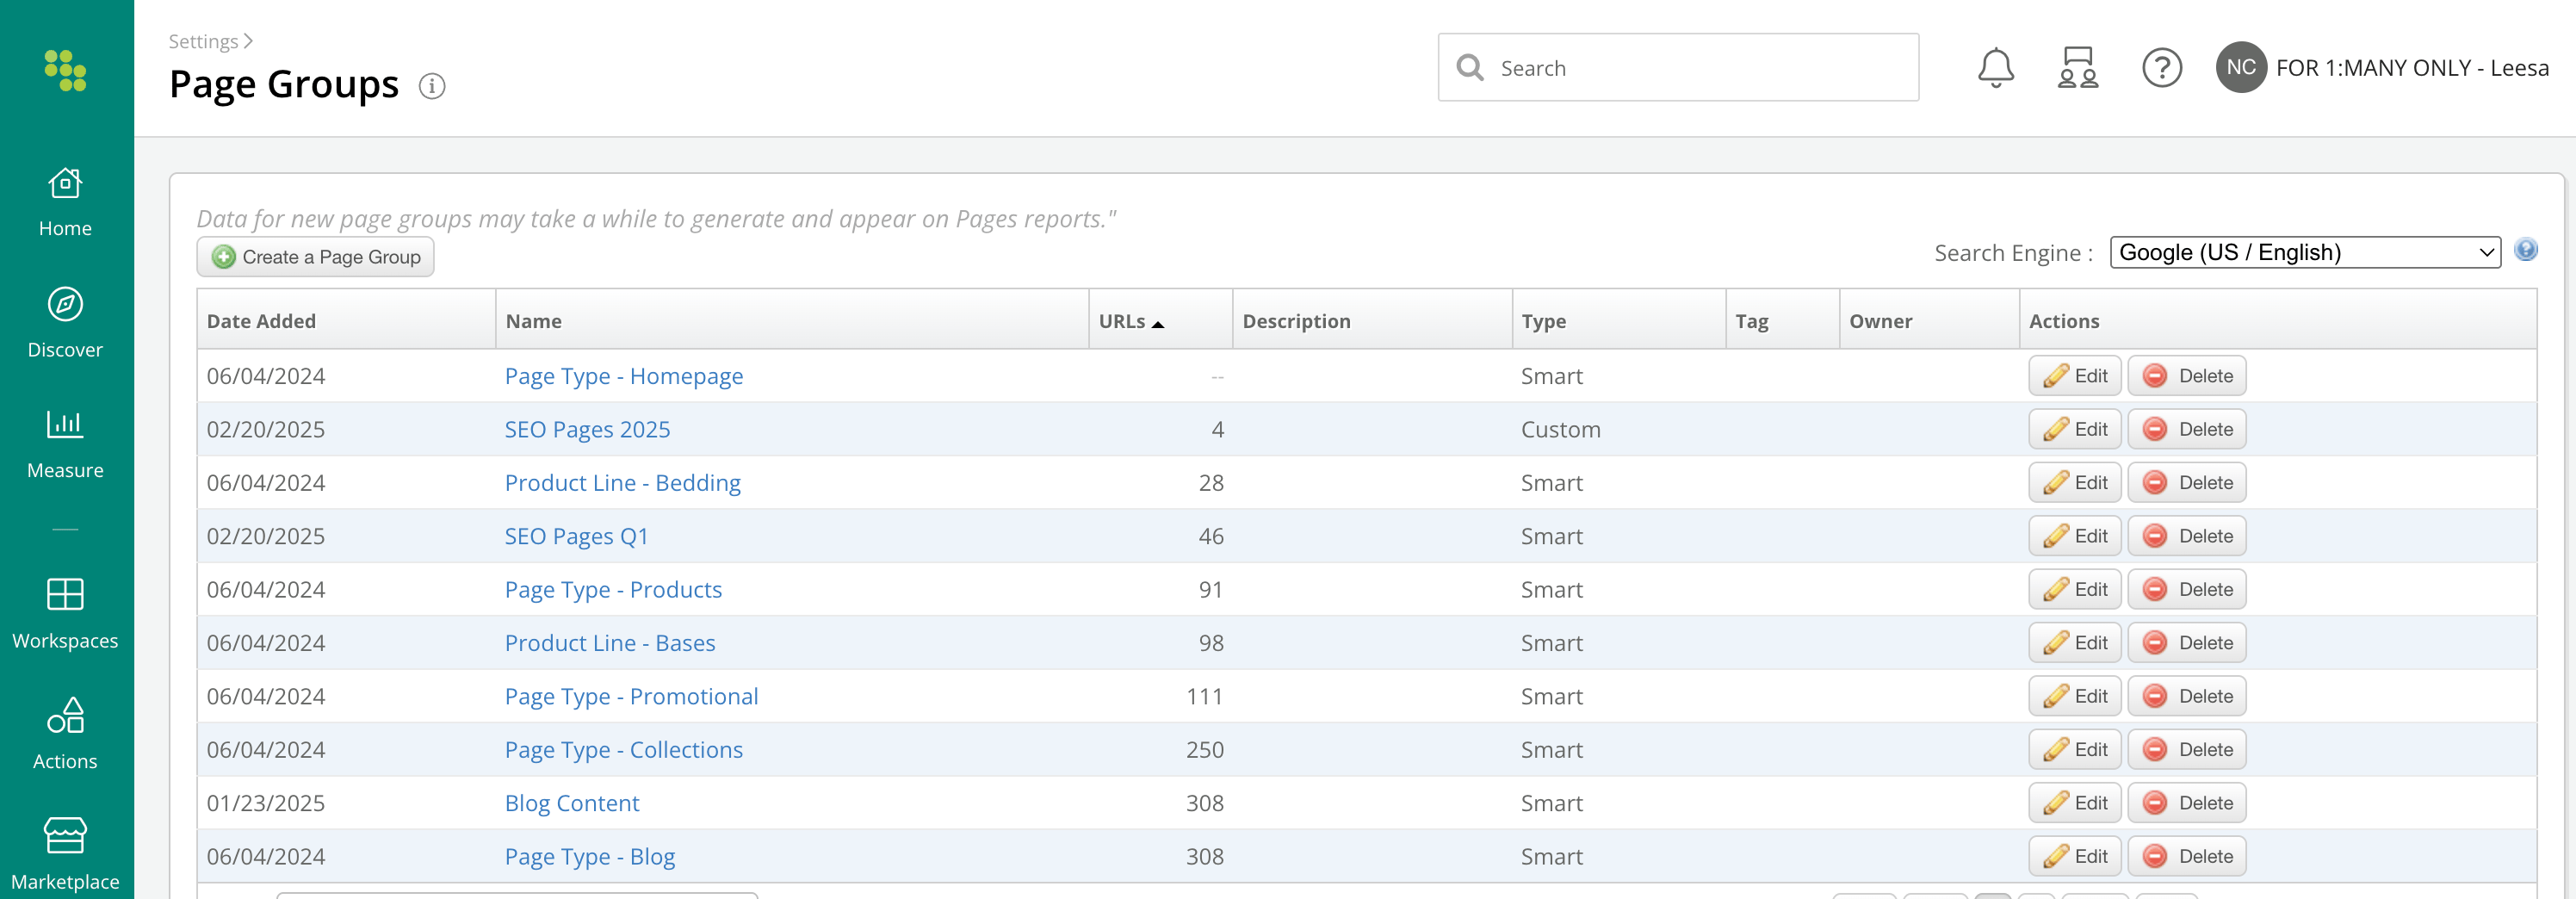This screenshot has height=899, width=2576.
Task: Delete Page Type - Blog row
Action: tap(2187, 857)
